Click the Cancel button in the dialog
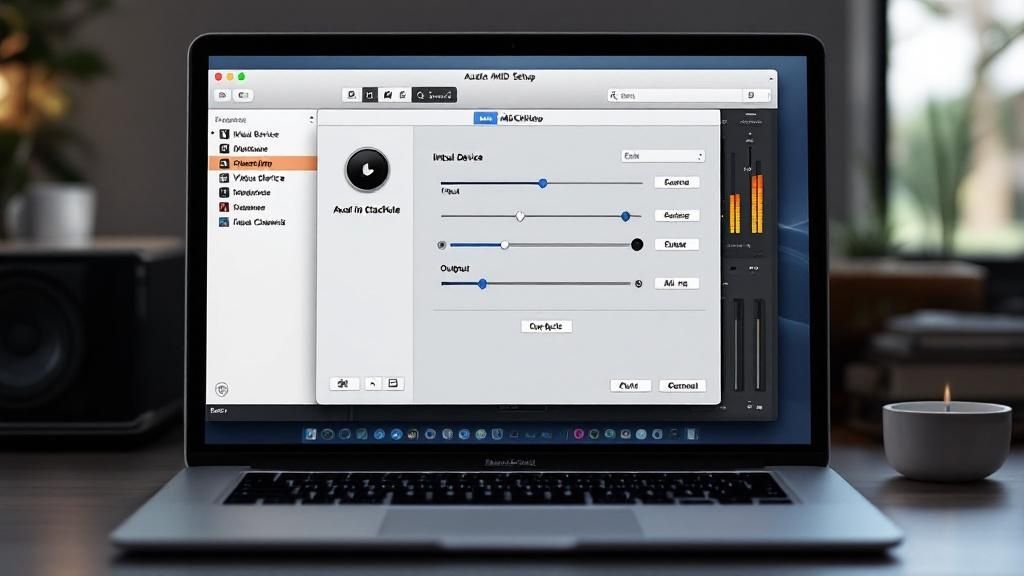 (x=682, y=386)
